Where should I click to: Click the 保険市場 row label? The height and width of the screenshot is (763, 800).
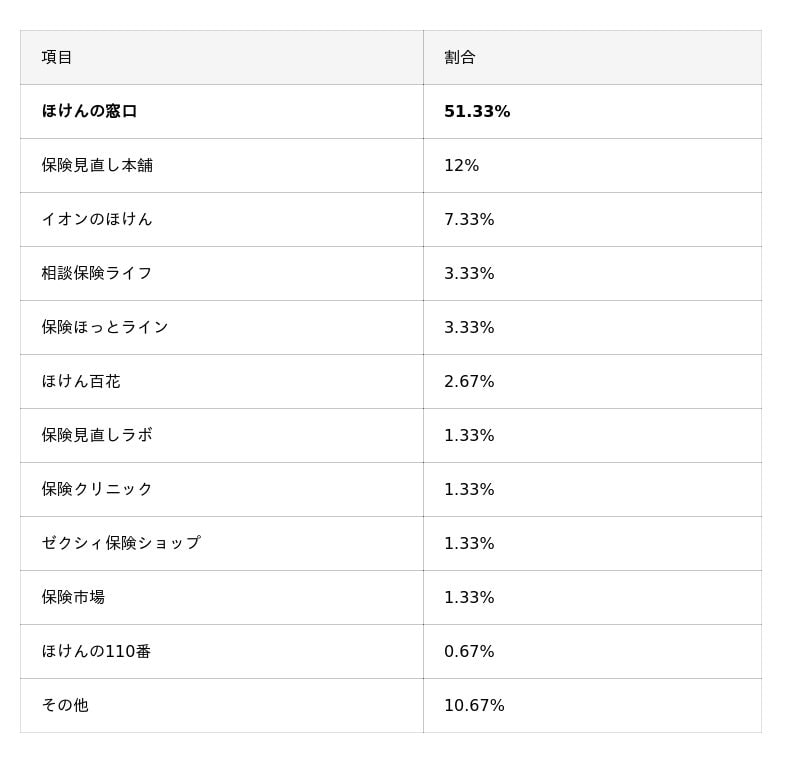click(x=73, y=597)
